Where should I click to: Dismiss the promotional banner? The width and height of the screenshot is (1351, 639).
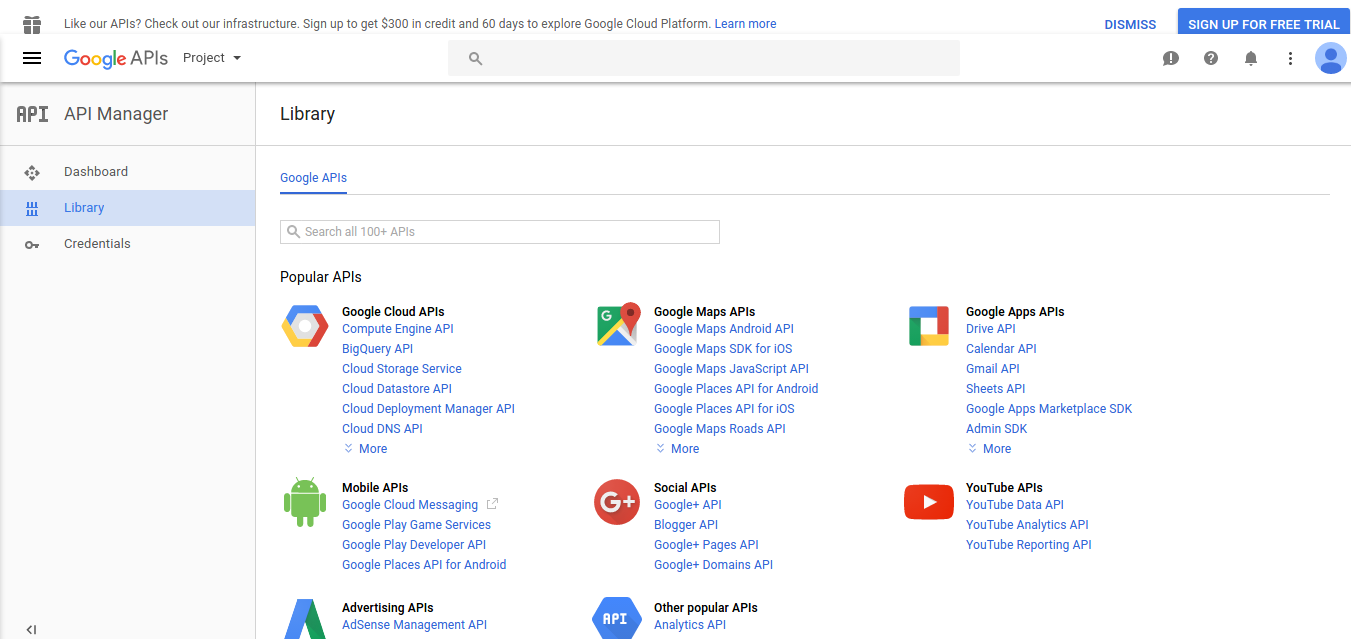pos(1130,24)
